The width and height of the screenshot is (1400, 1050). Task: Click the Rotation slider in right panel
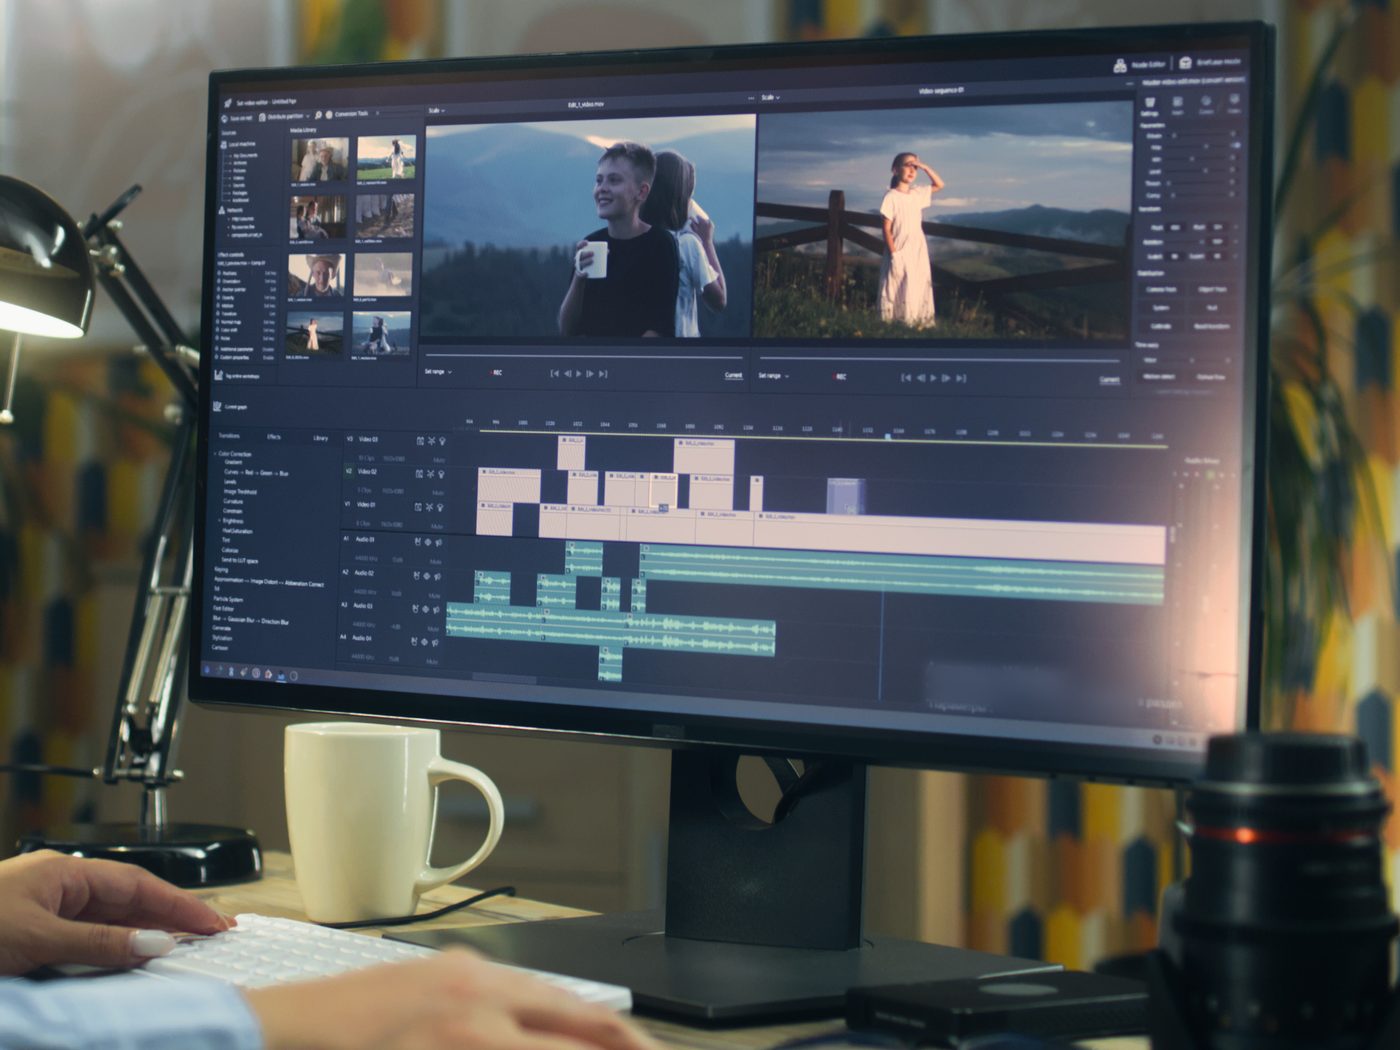coord(1185,242)
